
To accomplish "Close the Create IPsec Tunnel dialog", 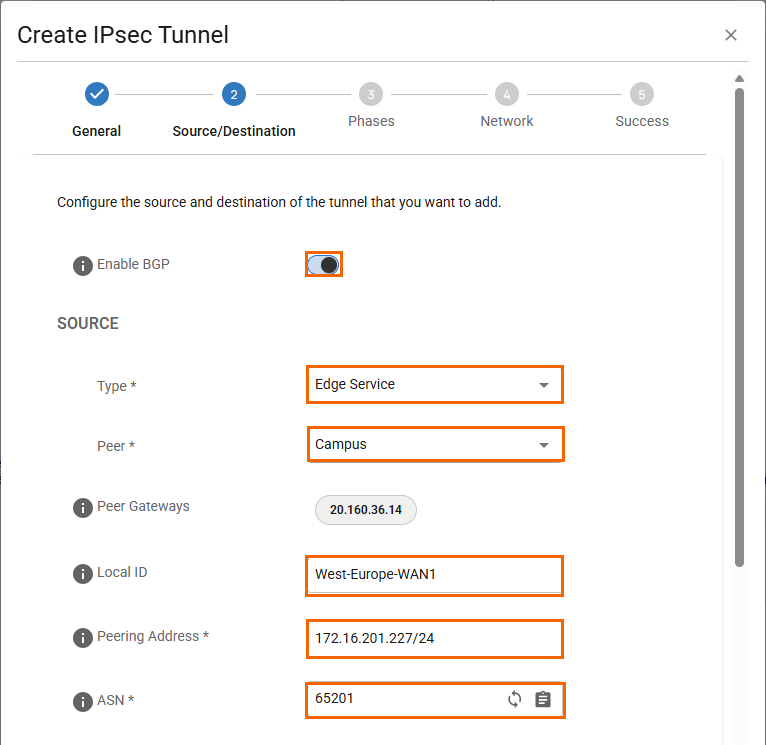I will click(x=731, y=35).
